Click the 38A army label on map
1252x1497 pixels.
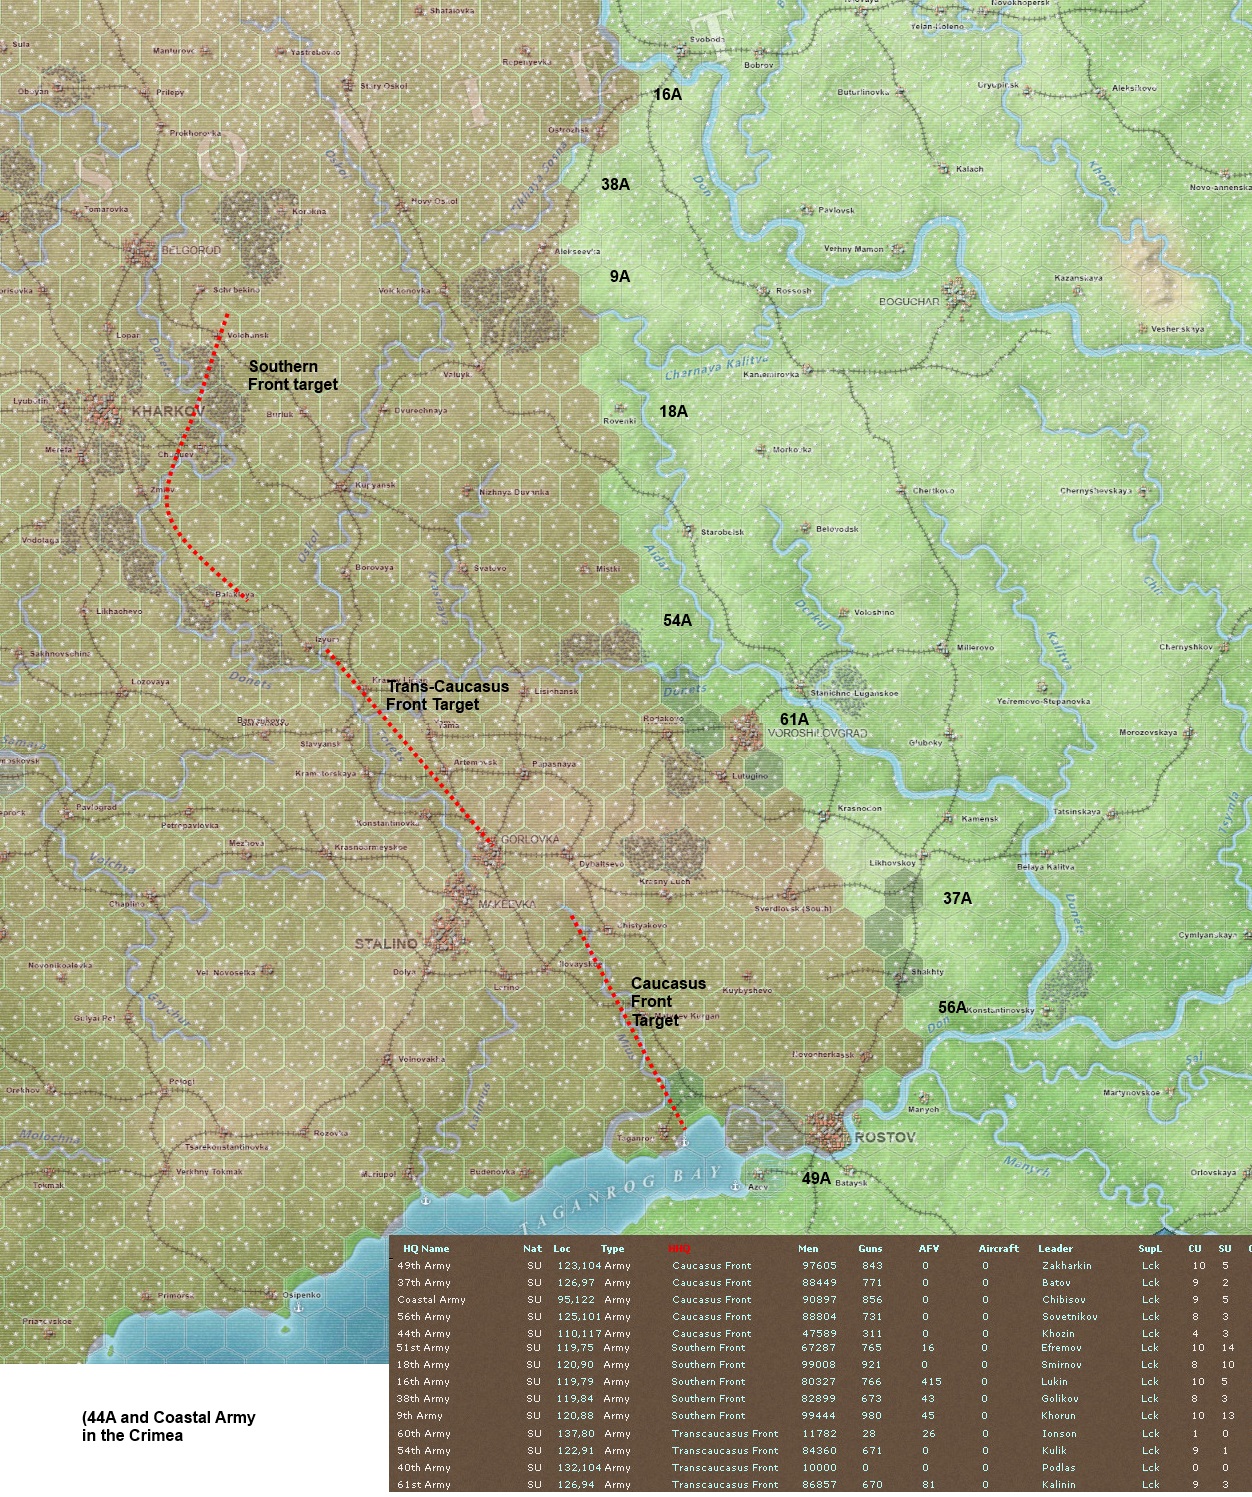[615, 184]
